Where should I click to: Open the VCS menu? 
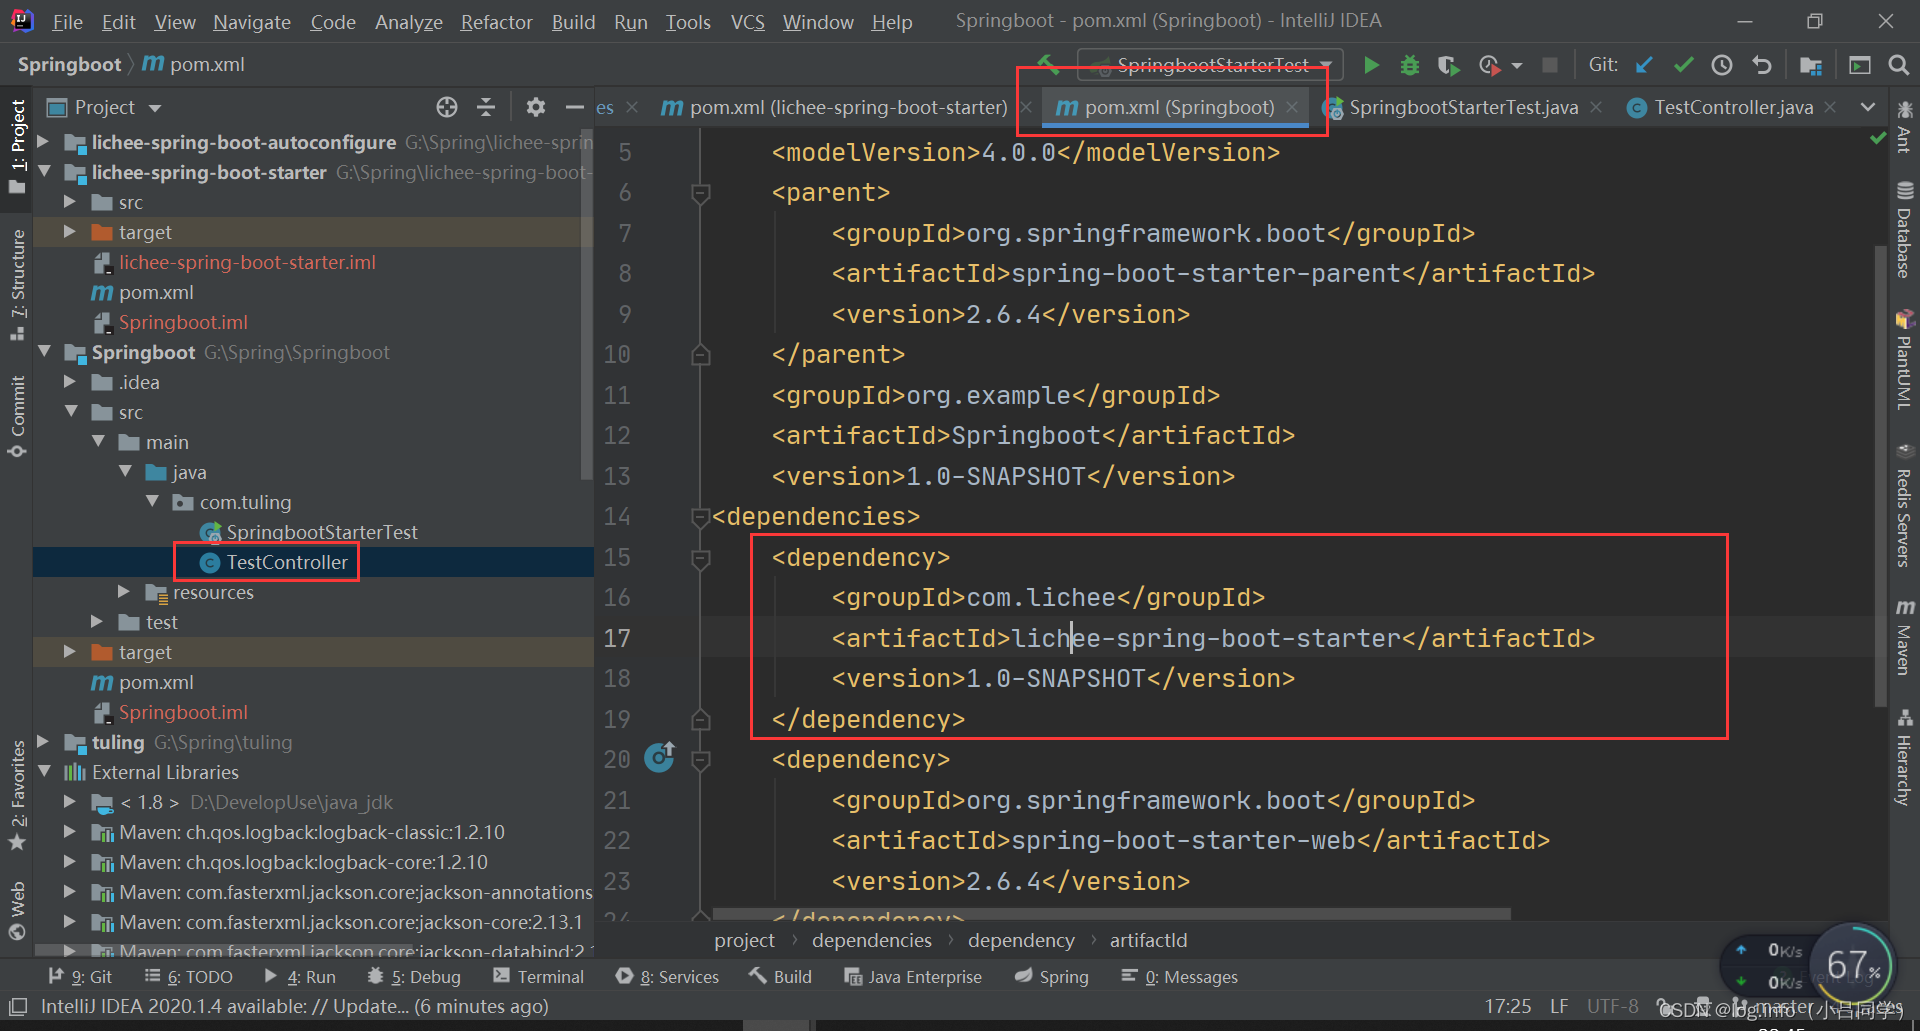pos(747,22)
